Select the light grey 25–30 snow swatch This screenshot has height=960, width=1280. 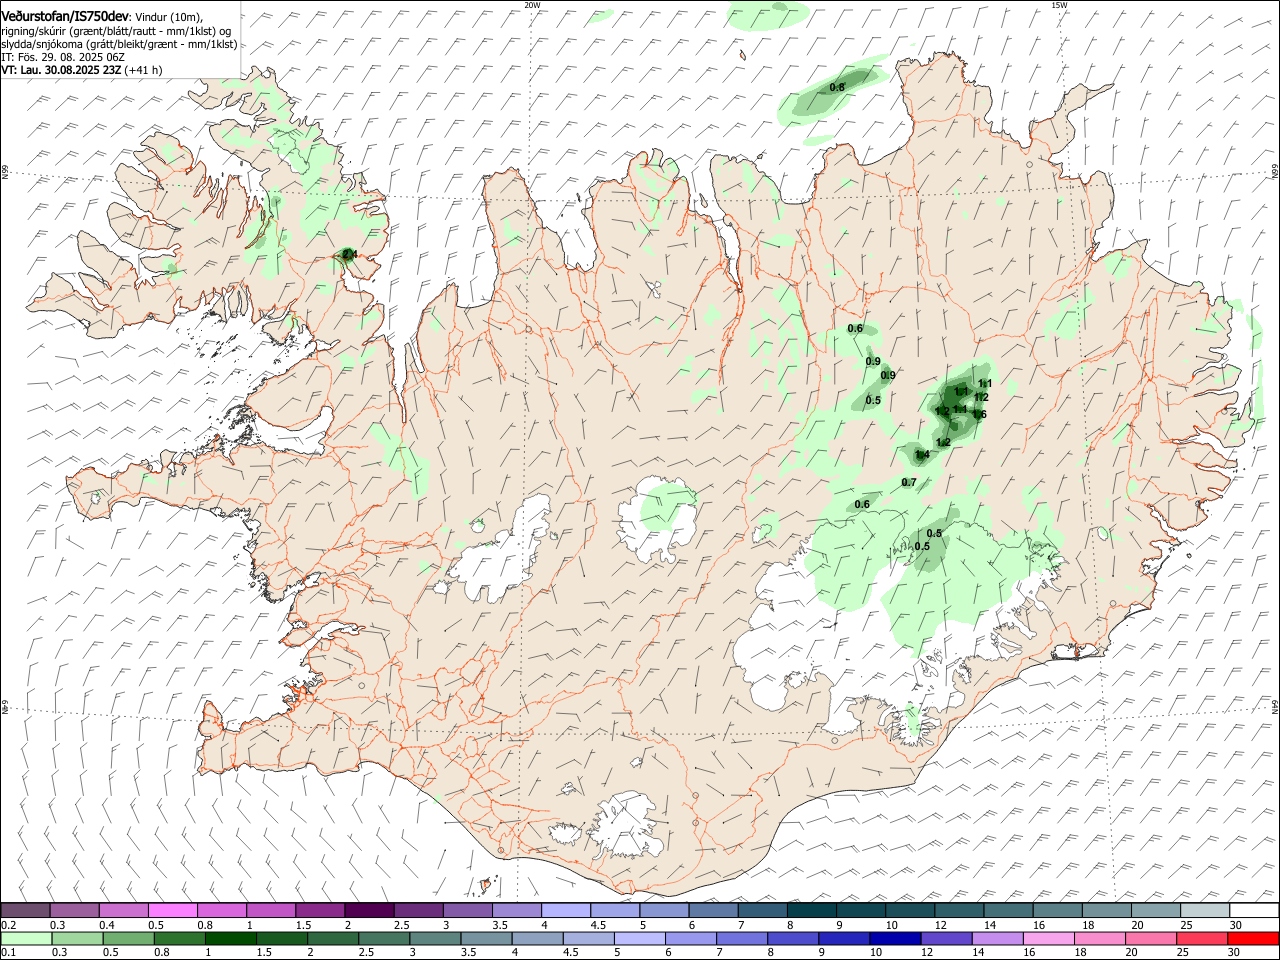(1204, 911)
